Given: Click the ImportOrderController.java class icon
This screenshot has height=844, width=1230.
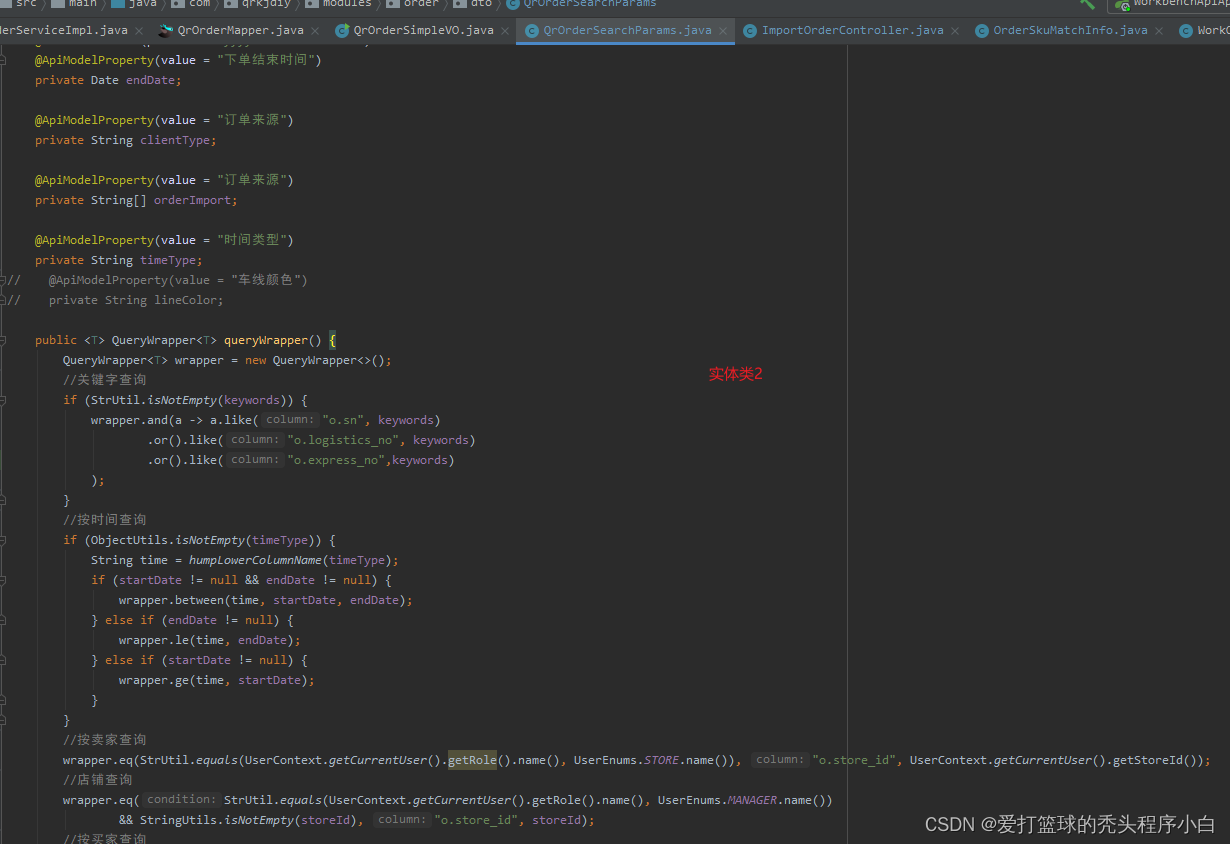Looking at the screenshot, I should click(750, 30).
